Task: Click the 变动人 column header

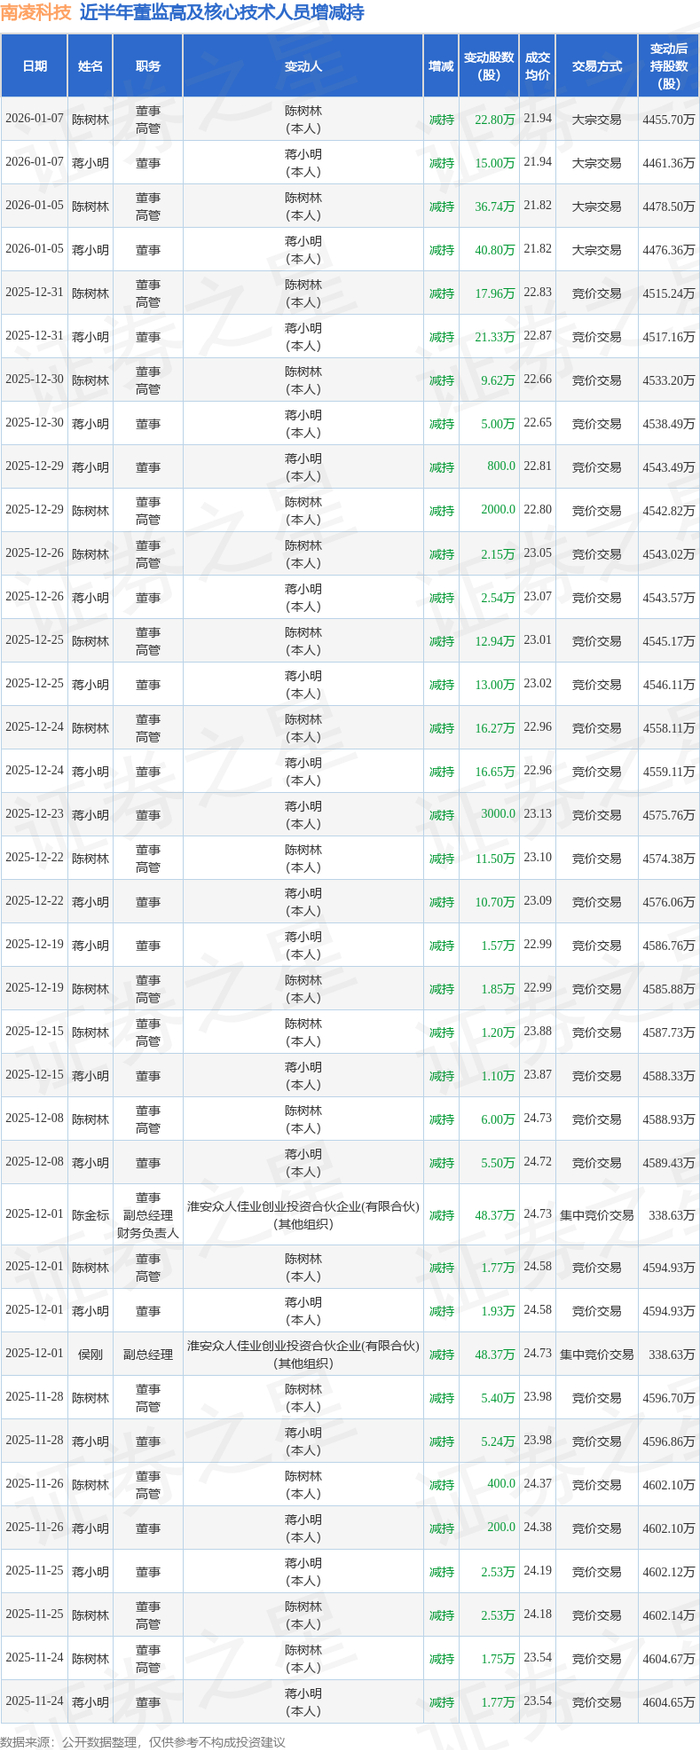Action: (303, 66)
